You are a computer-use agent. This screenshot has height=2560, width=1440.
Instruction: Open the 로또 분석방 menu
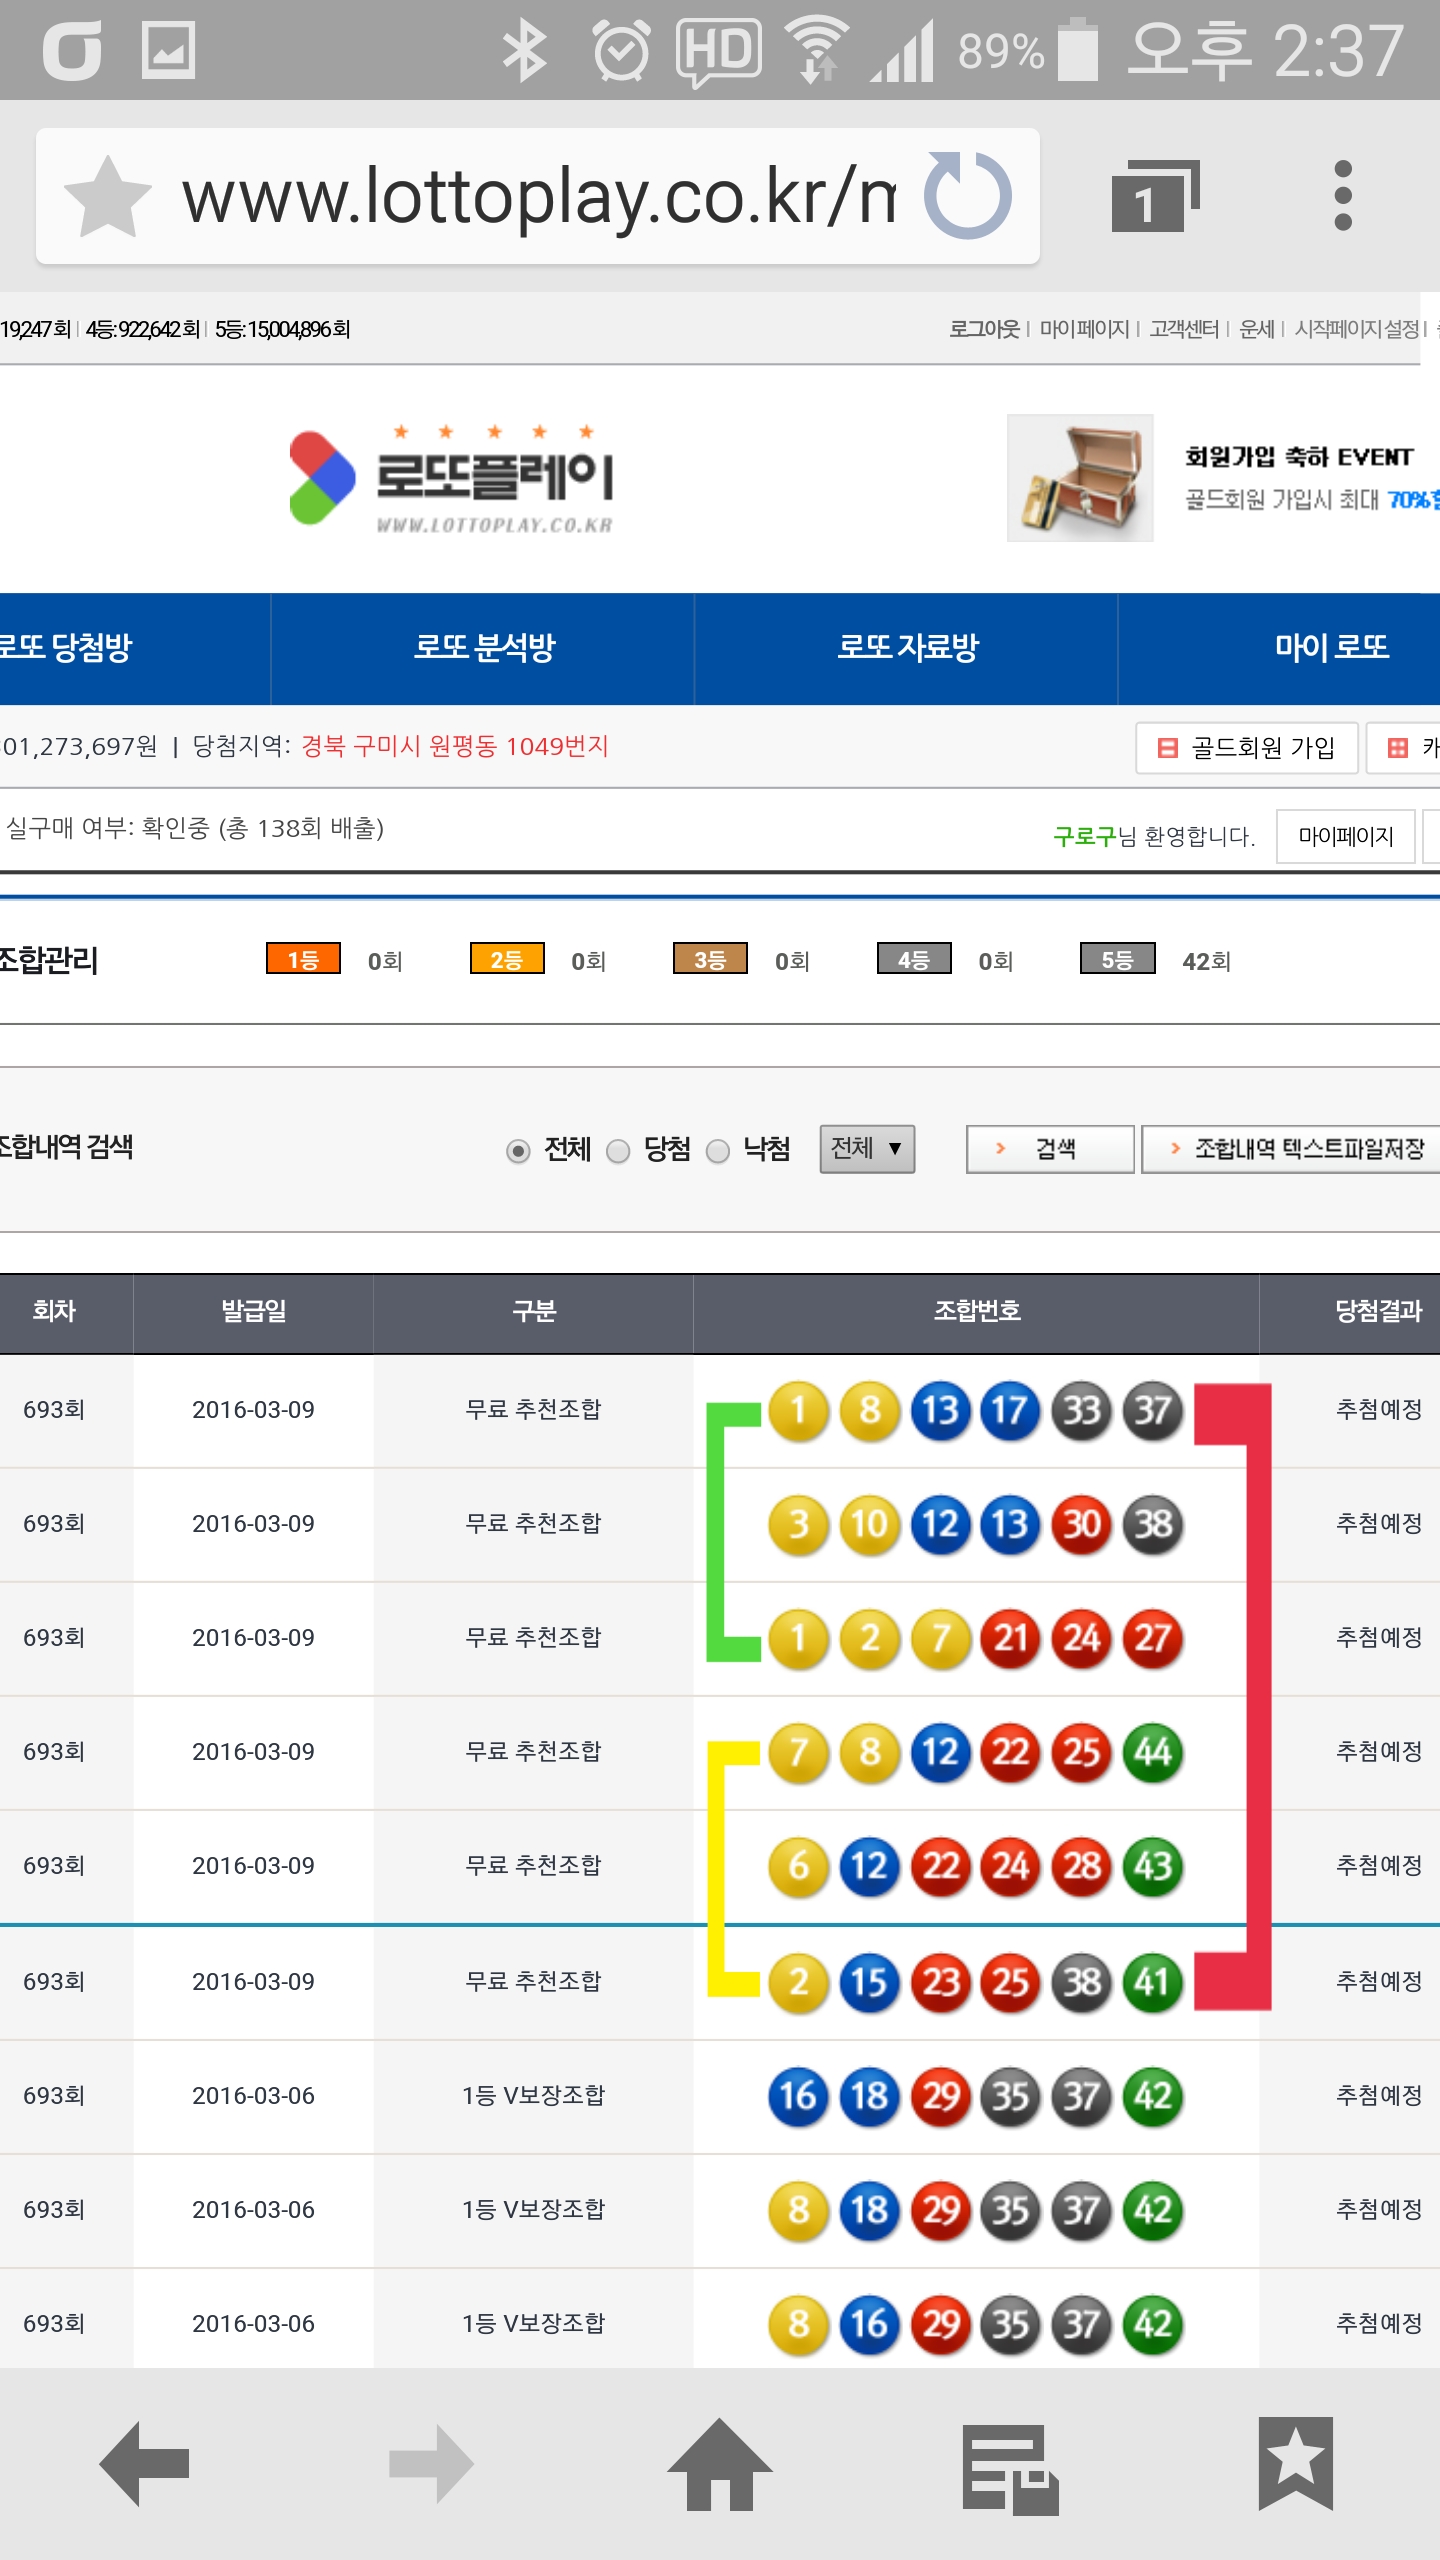[x=483, y=648]
